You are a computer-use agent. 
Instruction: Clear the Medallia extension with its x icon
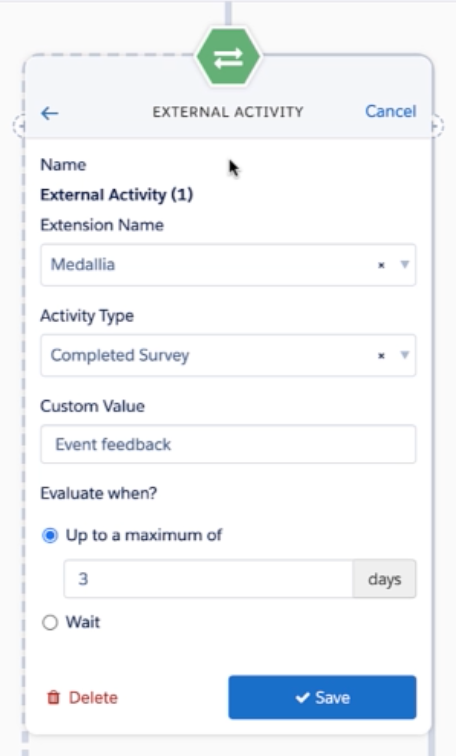(381, 265)
